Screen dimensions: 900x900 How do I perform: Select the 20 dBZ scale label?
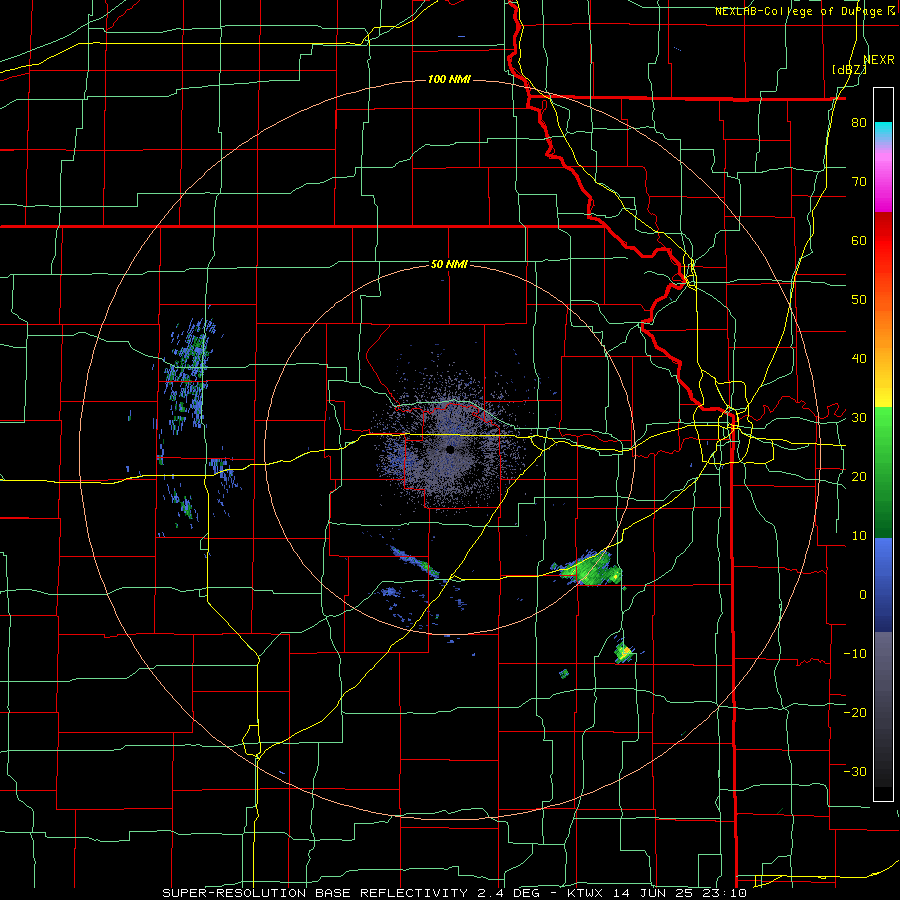859,476
